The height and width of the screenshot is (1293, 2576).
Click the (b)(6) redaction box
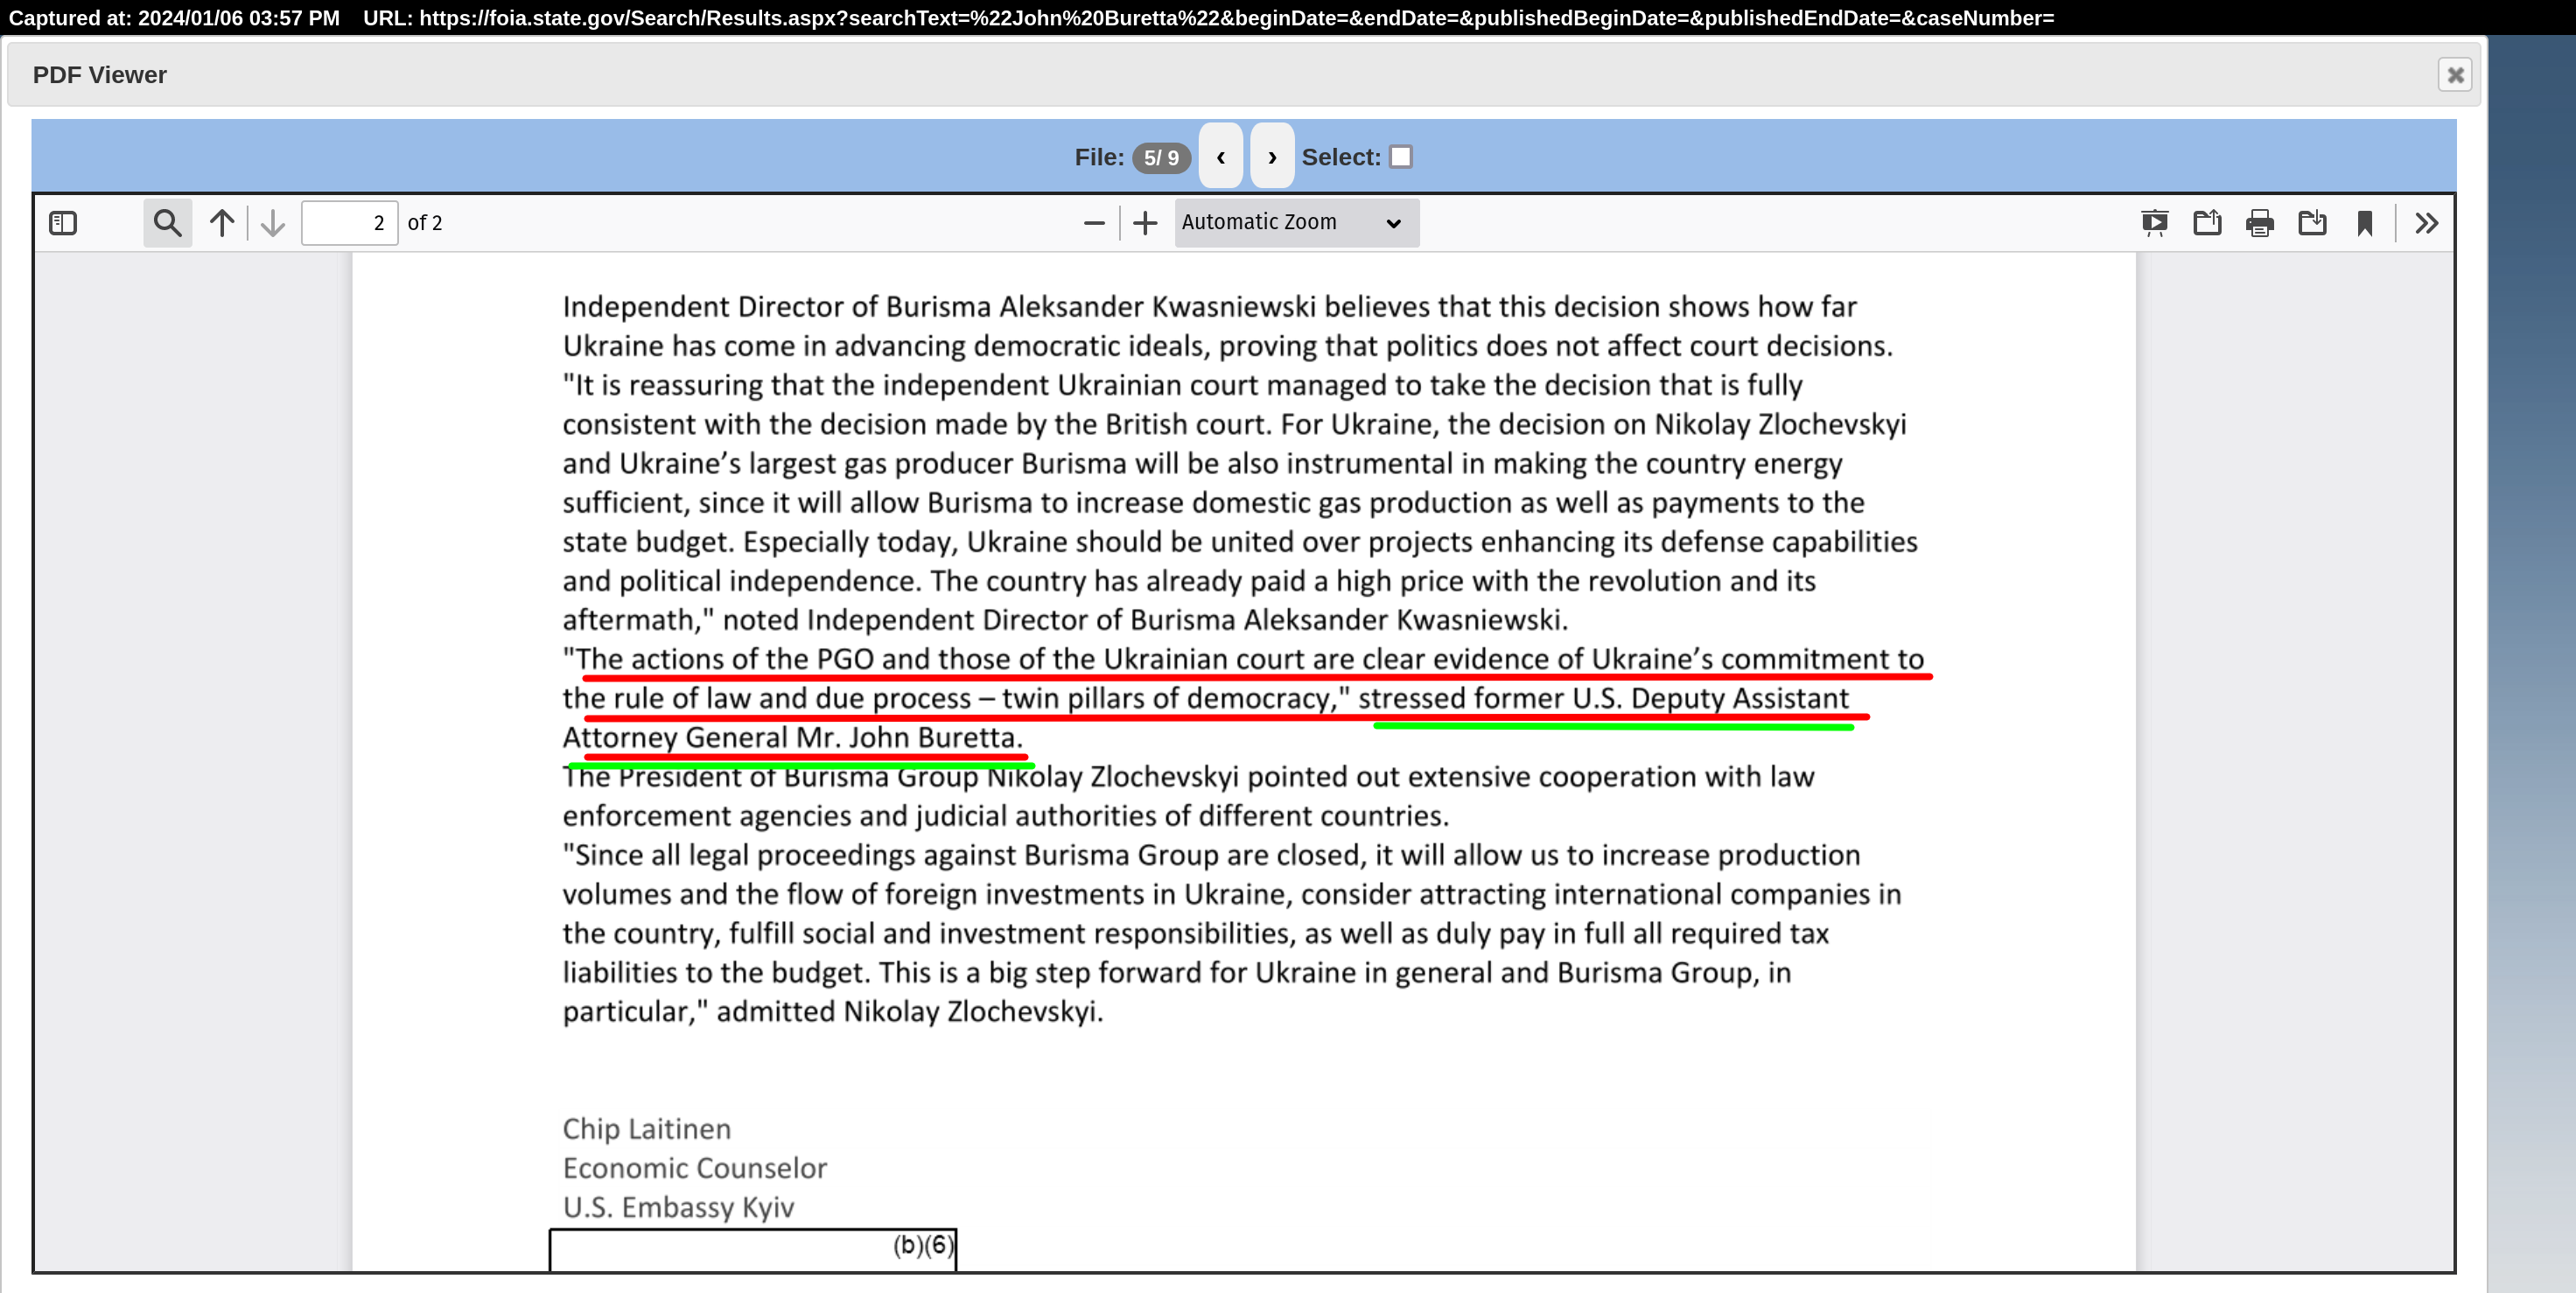[753, 1250]
